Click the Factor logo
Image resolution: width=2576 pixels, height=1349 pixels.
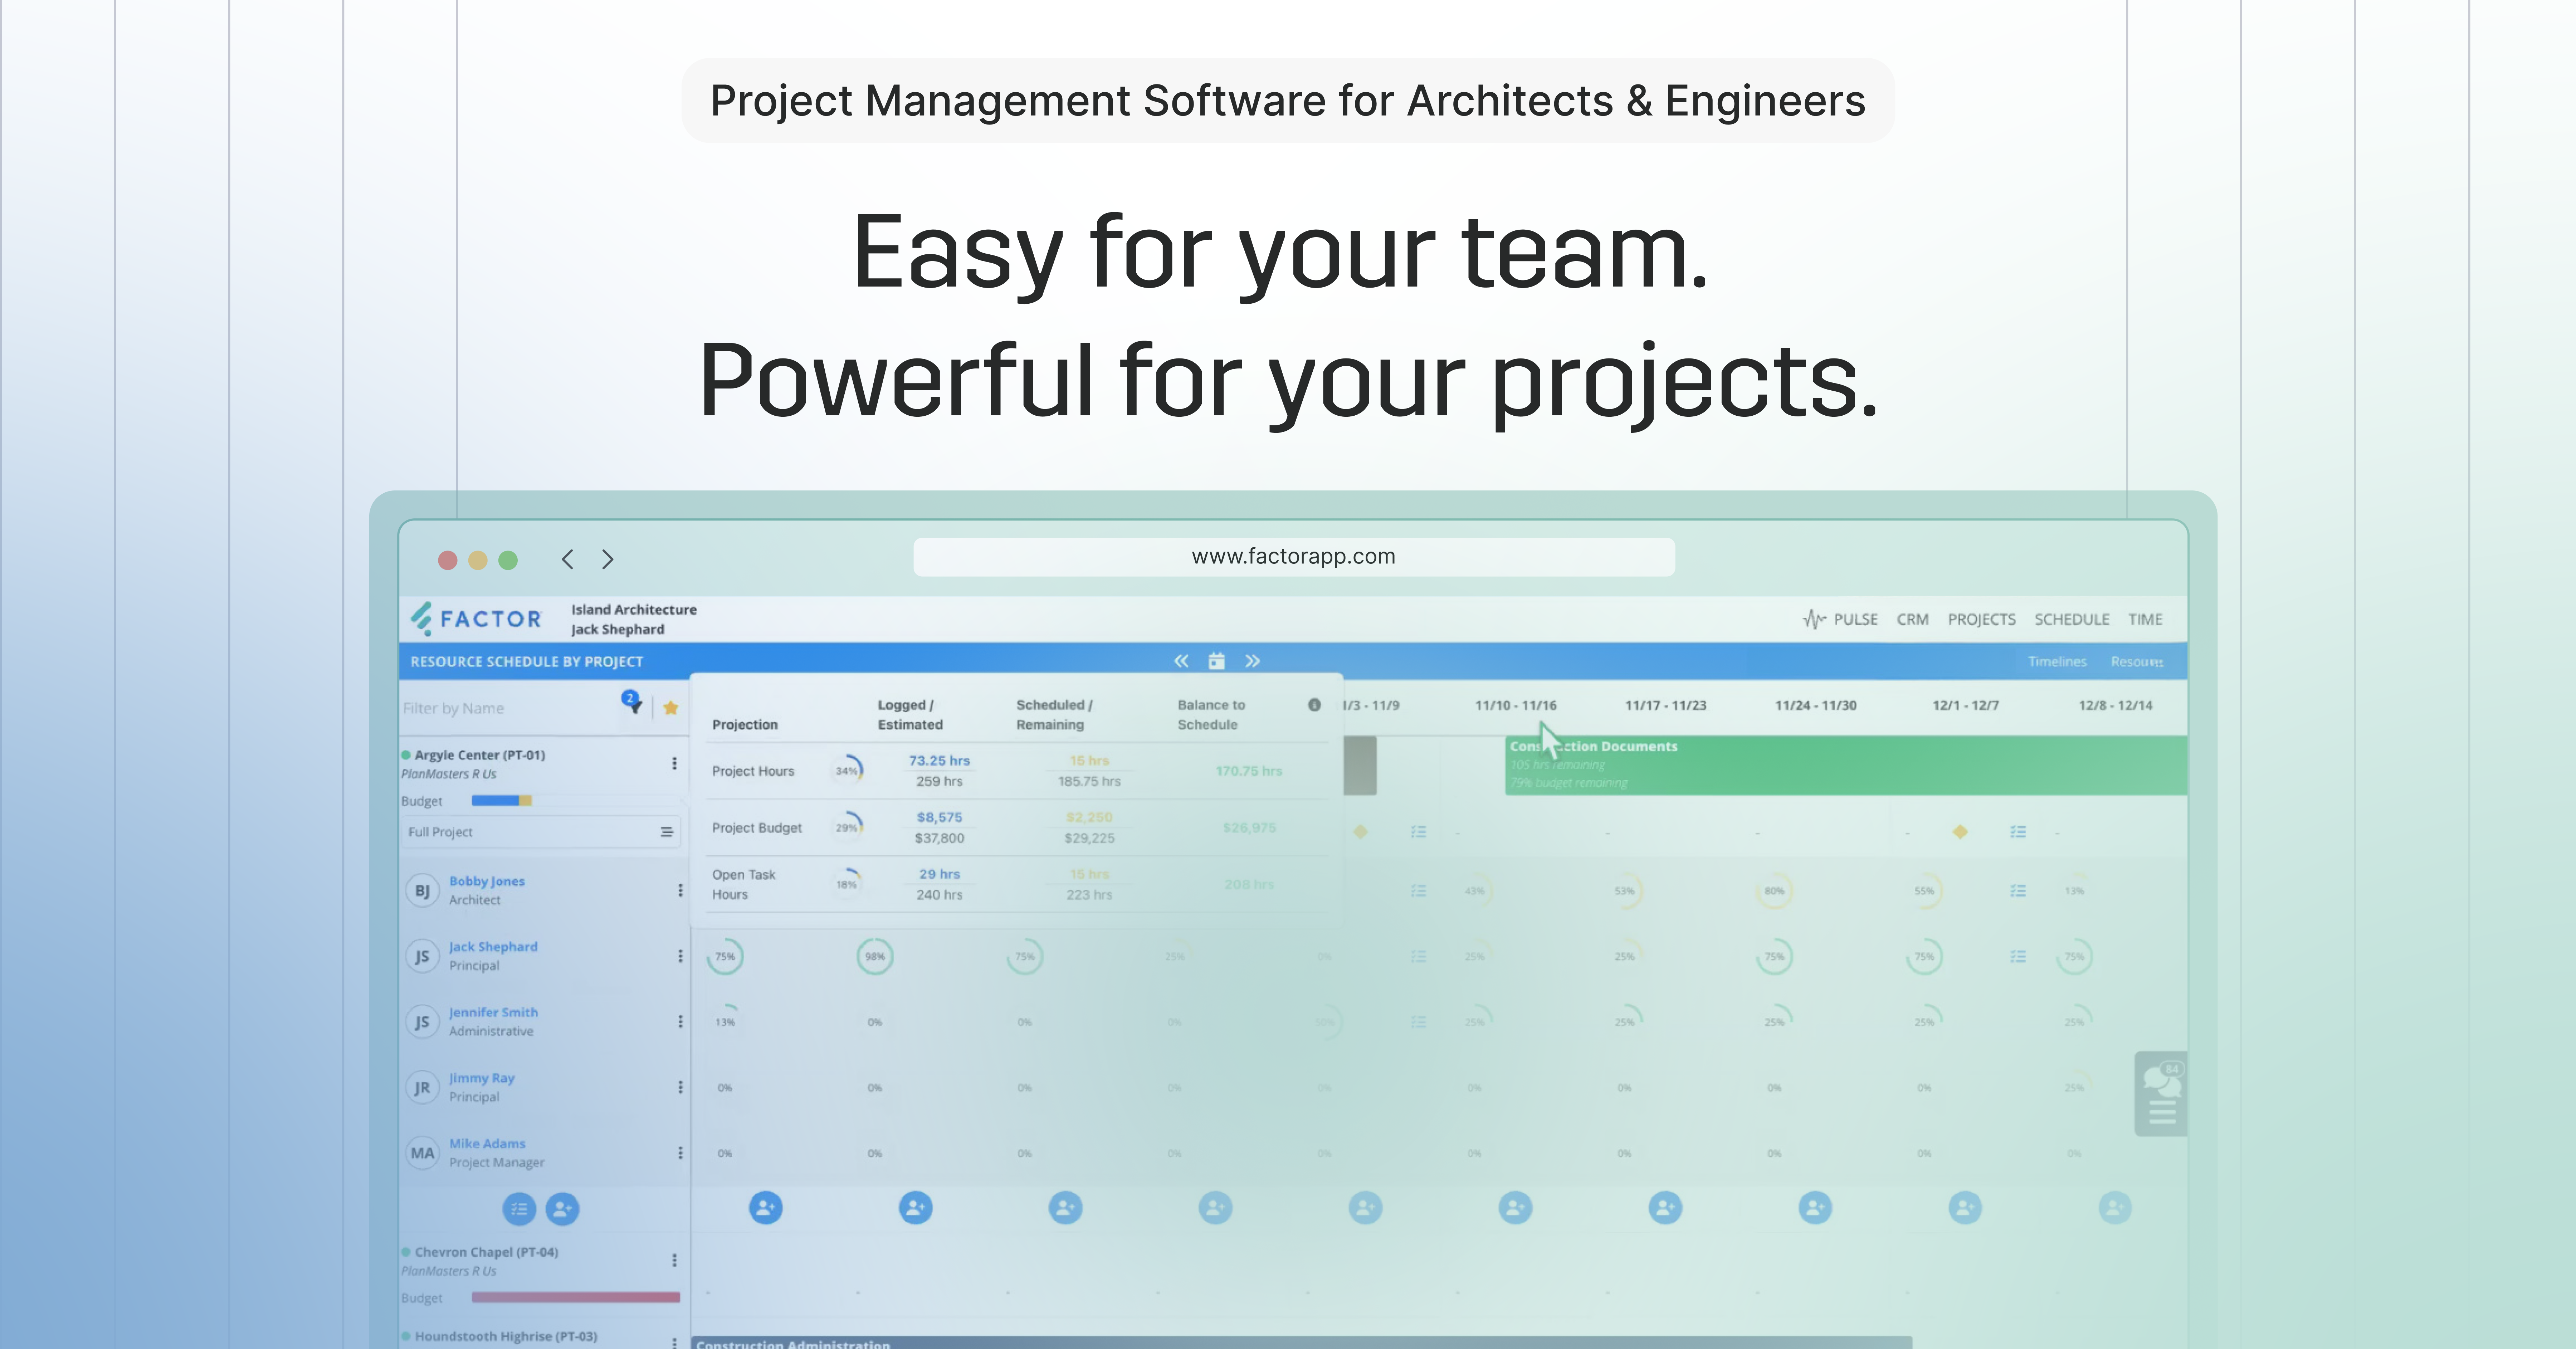(x=476, y=619)
